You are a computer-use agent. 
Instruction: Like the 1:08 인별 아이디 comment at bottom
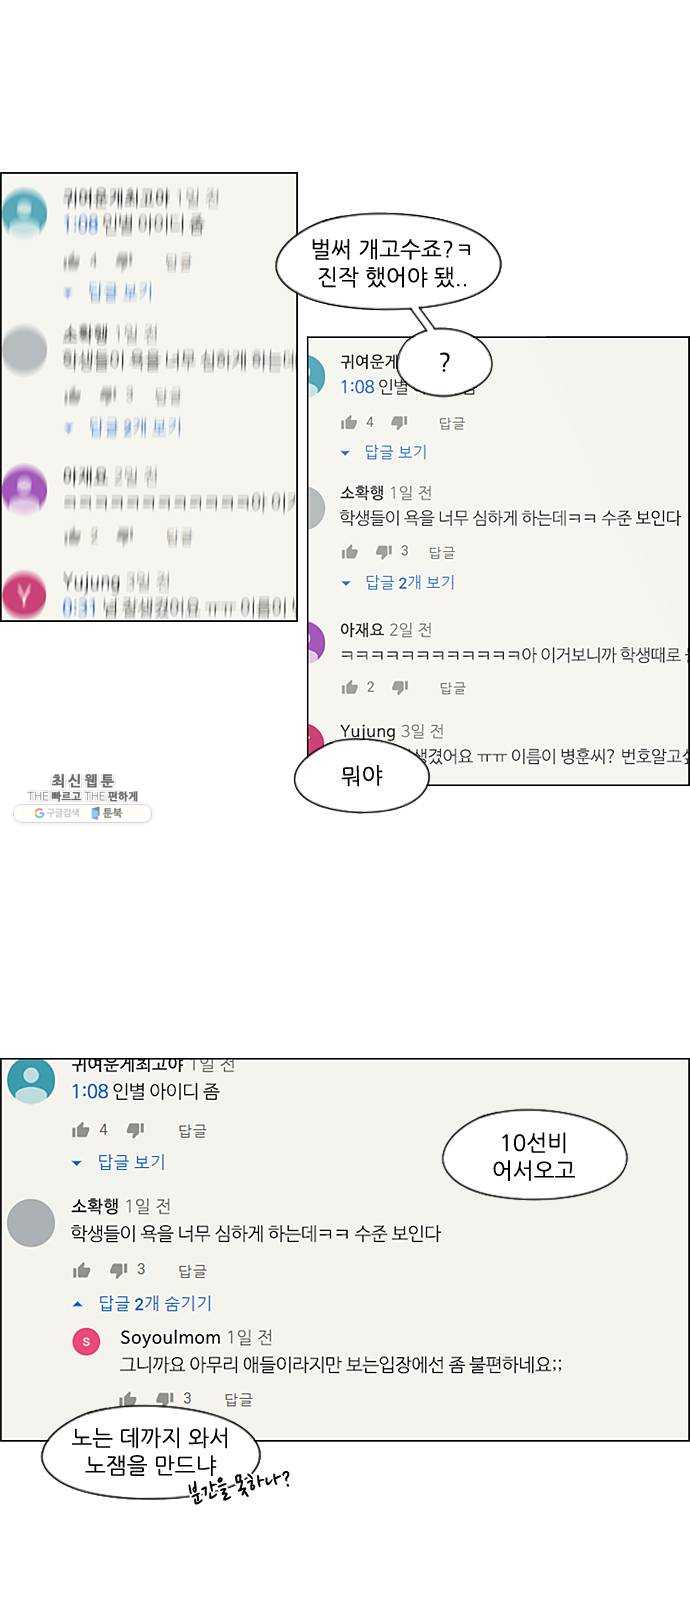coord(82,1130)
